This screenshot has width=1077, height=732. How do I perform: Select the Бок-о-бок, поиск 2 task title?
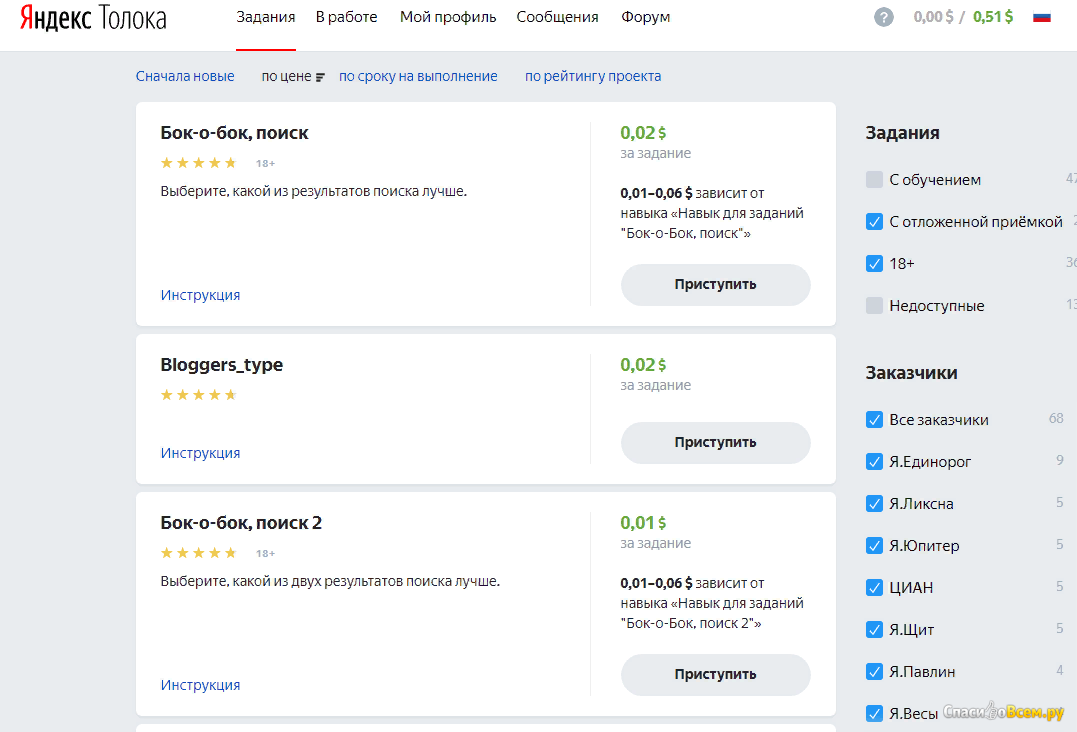[x=241, y=523]
